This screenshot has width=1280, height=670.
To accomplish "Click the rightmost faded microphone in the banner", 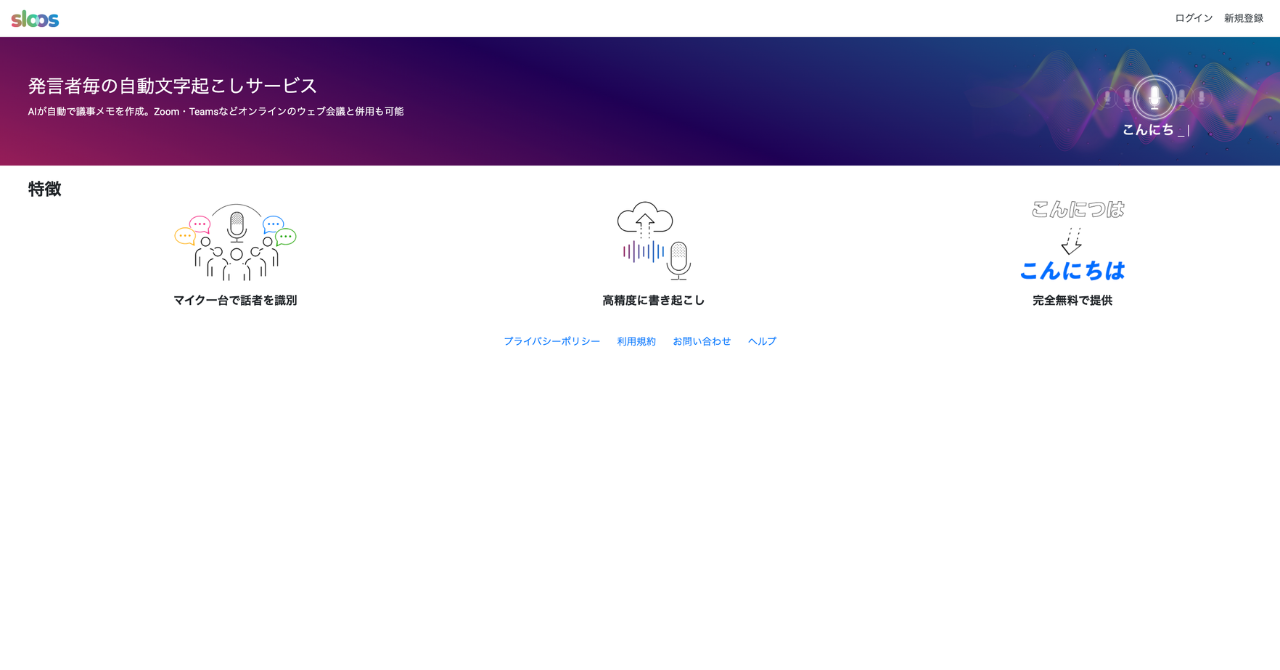I will pyautogui.click(x=1202, y=97).
